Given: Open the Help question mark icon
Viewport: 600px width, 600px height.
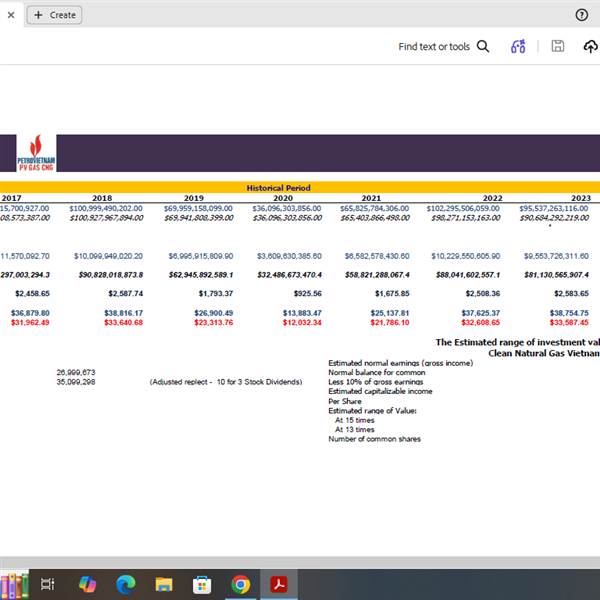Looking at the screenshot, I should (x=582, y=15).
